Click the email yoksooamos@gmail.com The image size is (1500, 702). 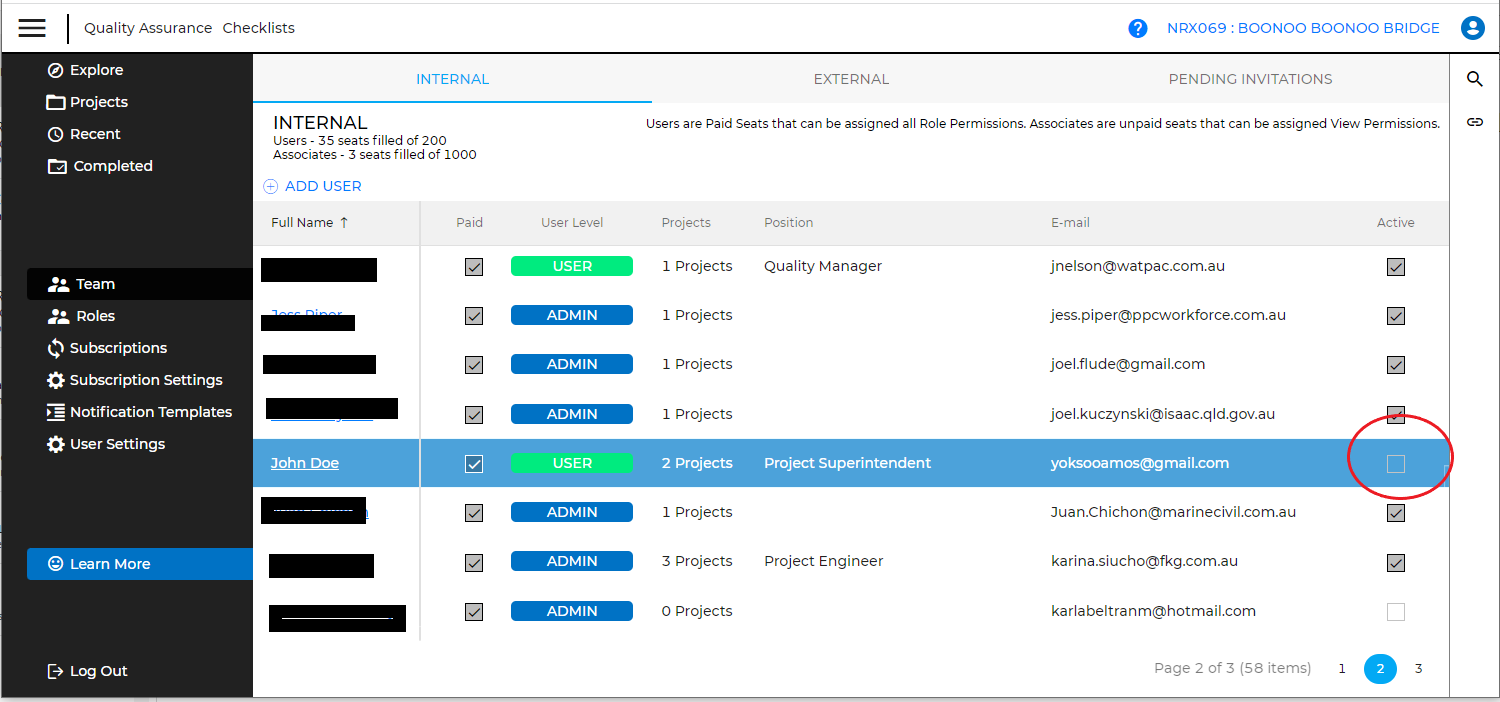[x=1140, y=463]
